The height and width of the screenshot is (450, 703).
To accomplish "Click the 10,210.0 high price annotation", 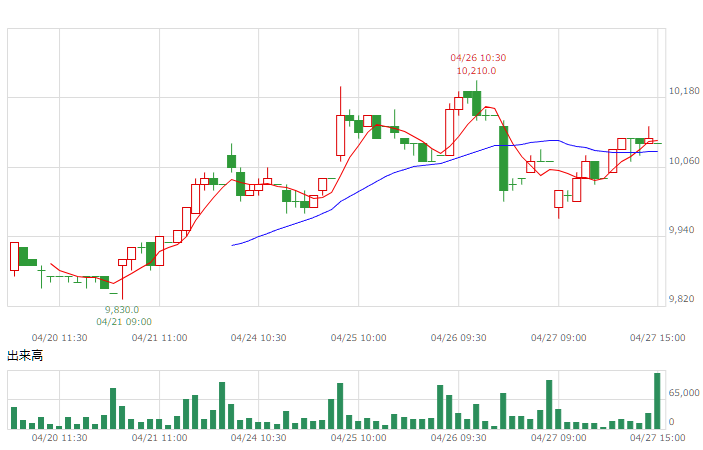I will (x=476, y=71).
